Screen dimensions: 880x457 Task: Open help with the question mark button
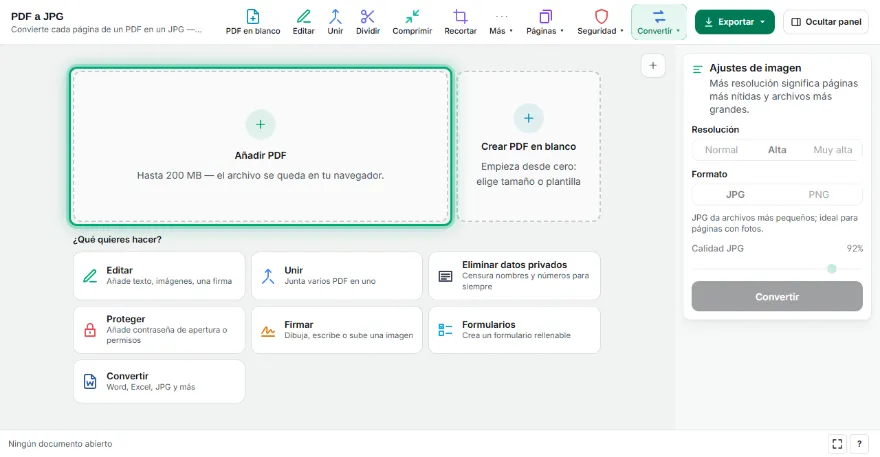point(859,444)
